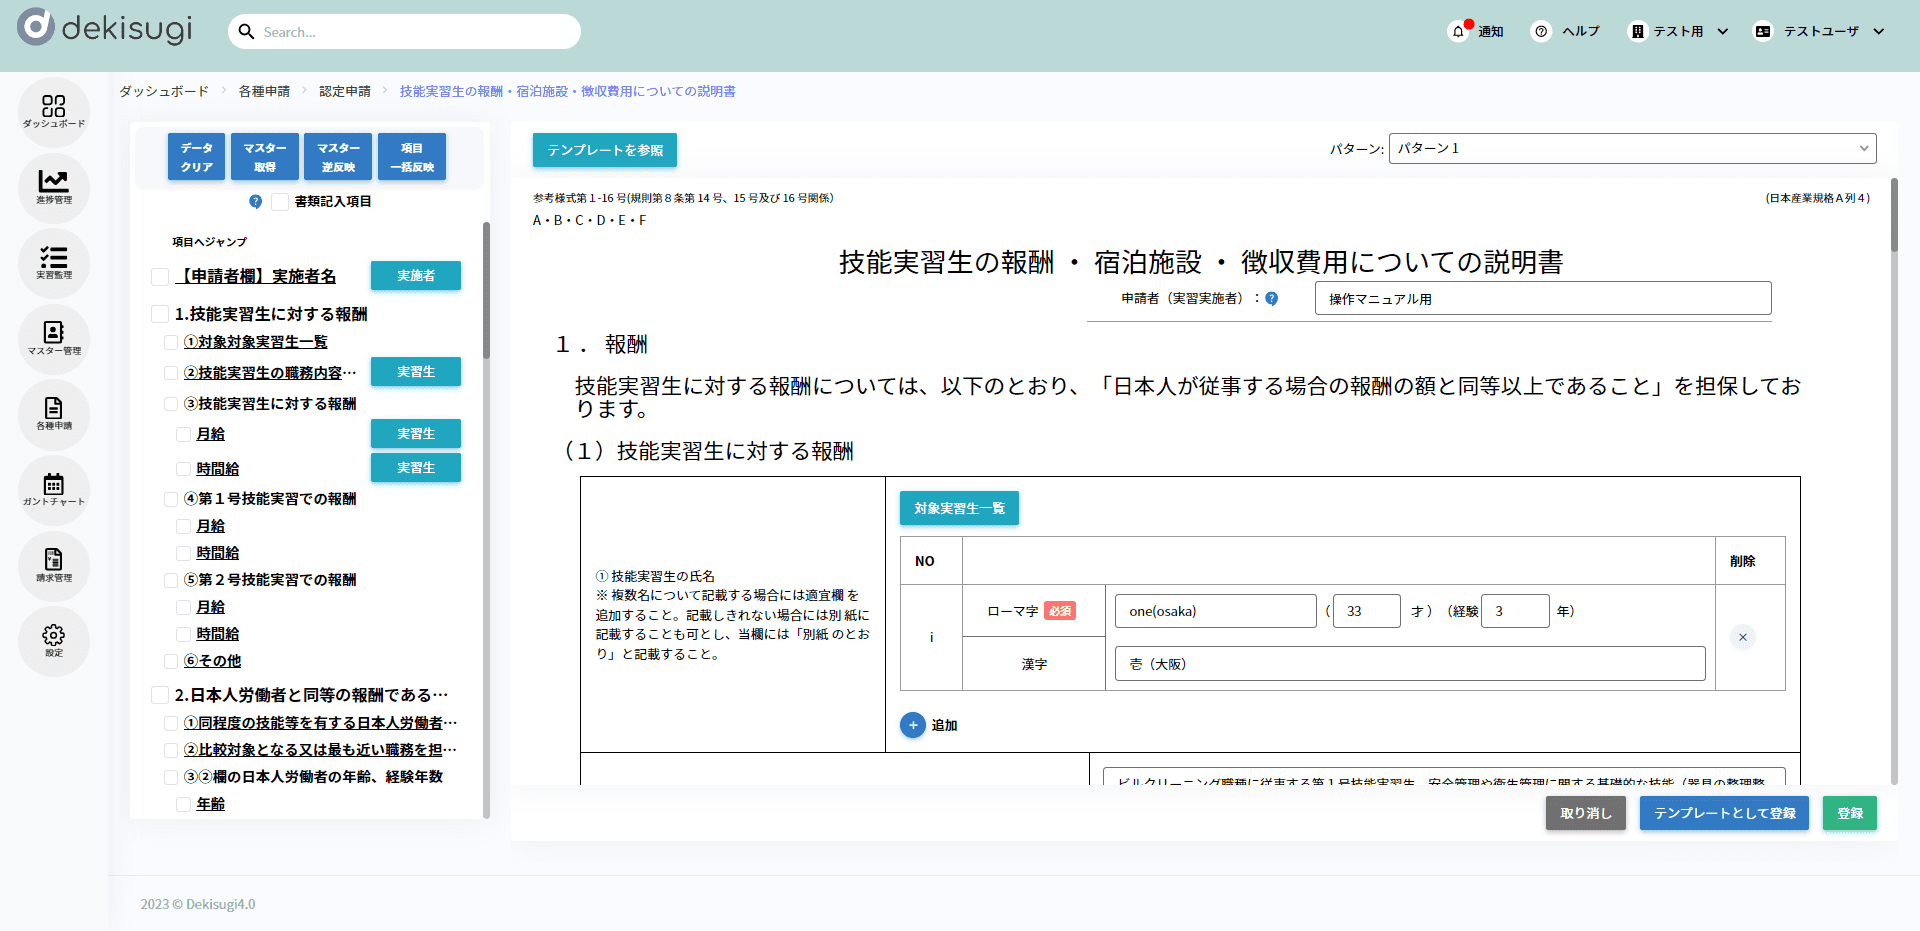Click the テンプレートを参照 button

tap(604, 150)
